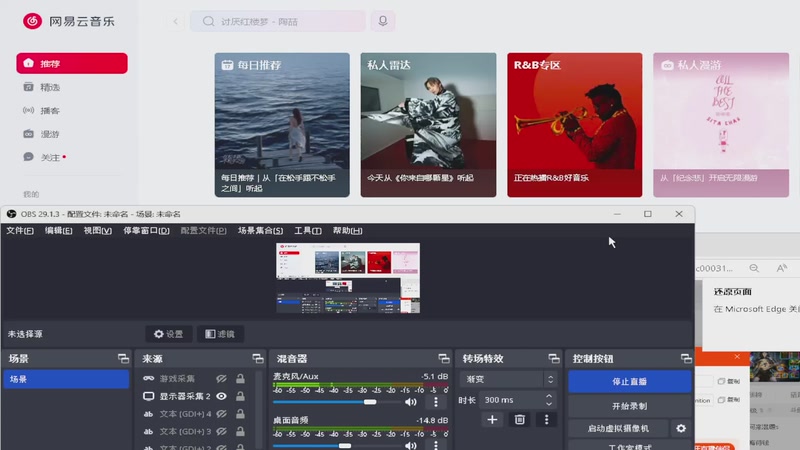Pop out the 转场特效 dock panel
The width and height of the screenshot is (800, 450).
pyautogui.click(x=554, y=359)
